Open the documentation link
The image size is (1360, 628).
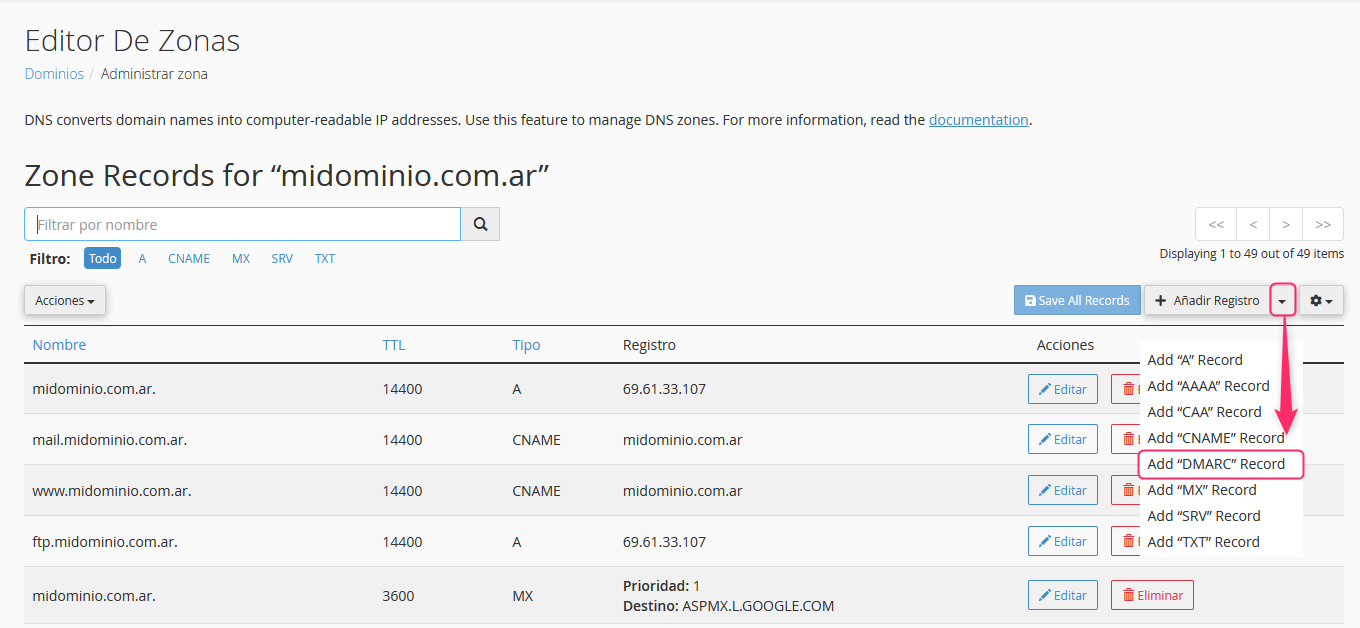(x=978, y=120)
